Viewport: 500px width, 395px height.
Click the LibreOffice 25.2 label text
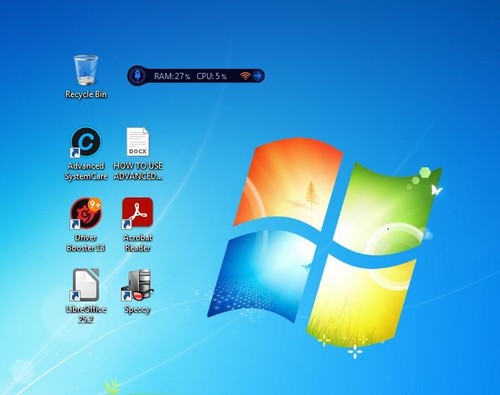(x=86, y=314)
